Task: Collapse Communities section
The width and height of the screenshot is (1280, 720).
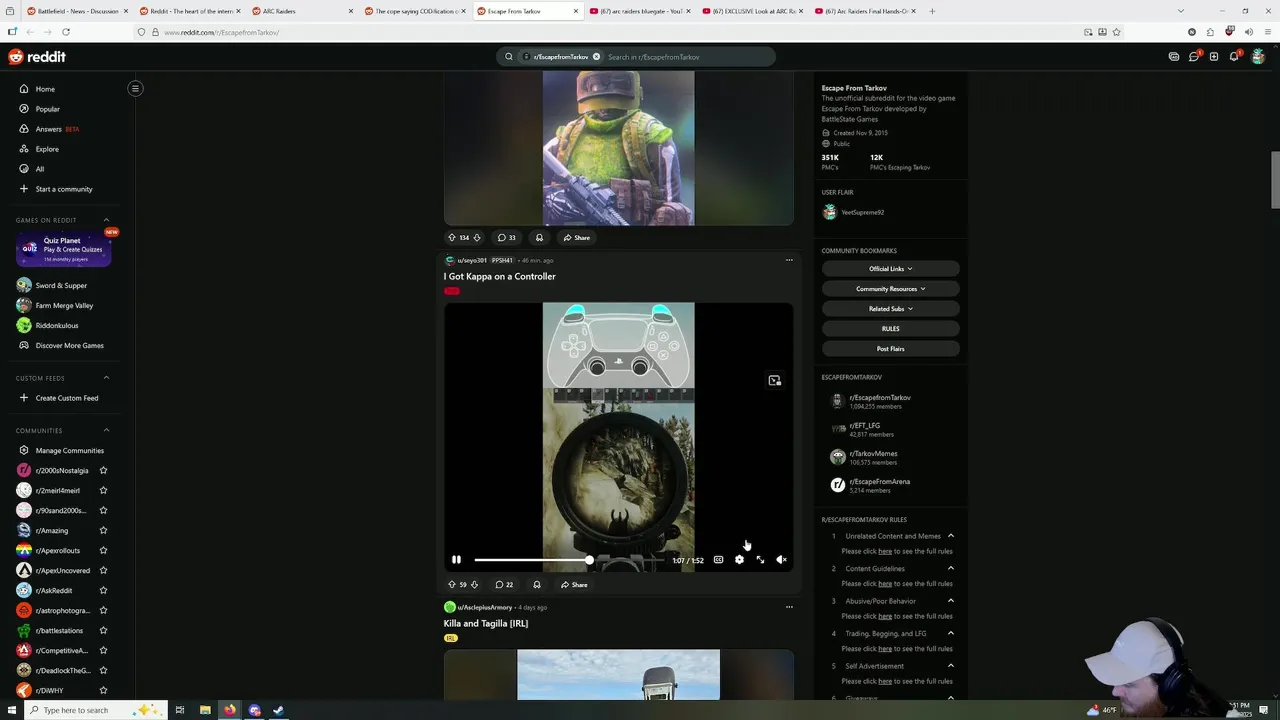Action: (x=106, y=430)
